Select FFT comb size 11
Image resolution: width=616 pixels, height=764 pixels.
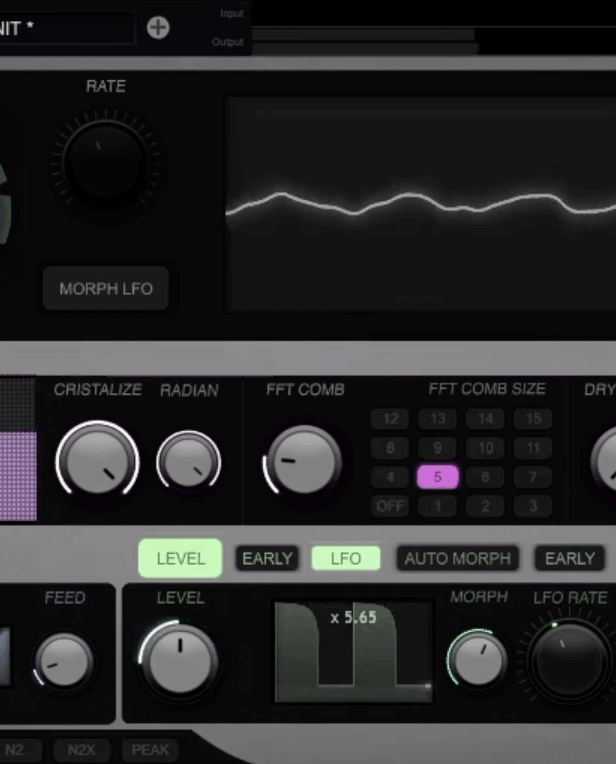coord(533,448)
